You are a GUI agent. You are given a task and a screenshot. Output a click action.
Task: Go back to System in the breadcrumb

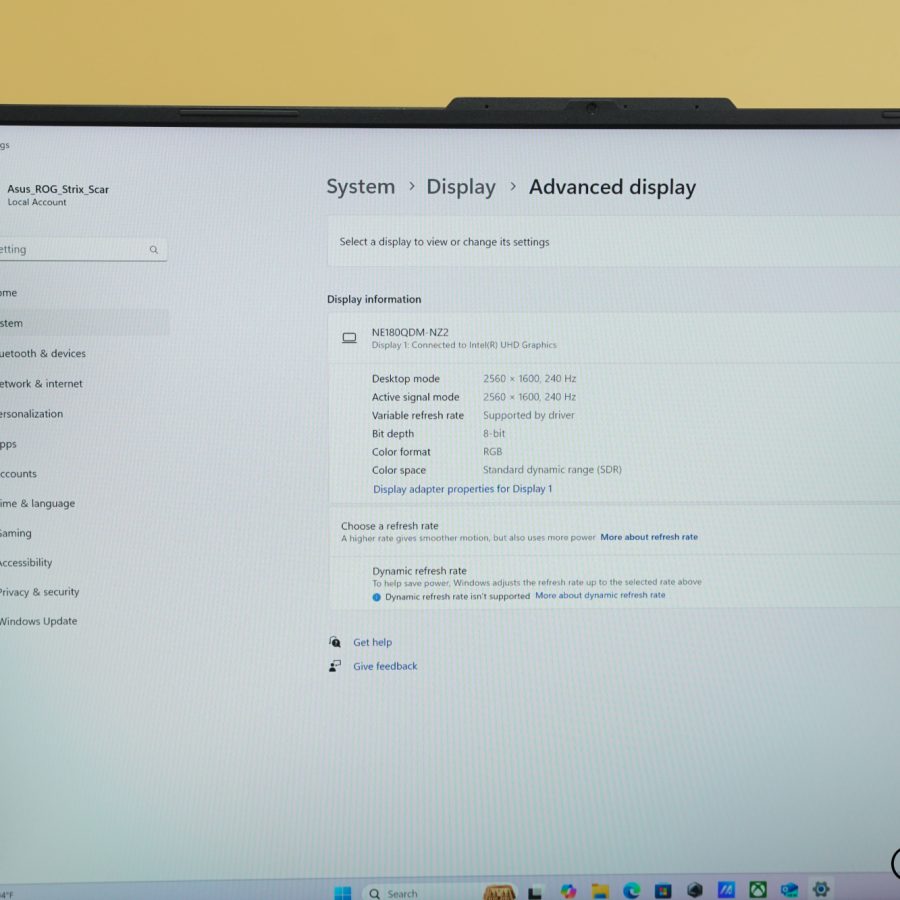(360, 187)
